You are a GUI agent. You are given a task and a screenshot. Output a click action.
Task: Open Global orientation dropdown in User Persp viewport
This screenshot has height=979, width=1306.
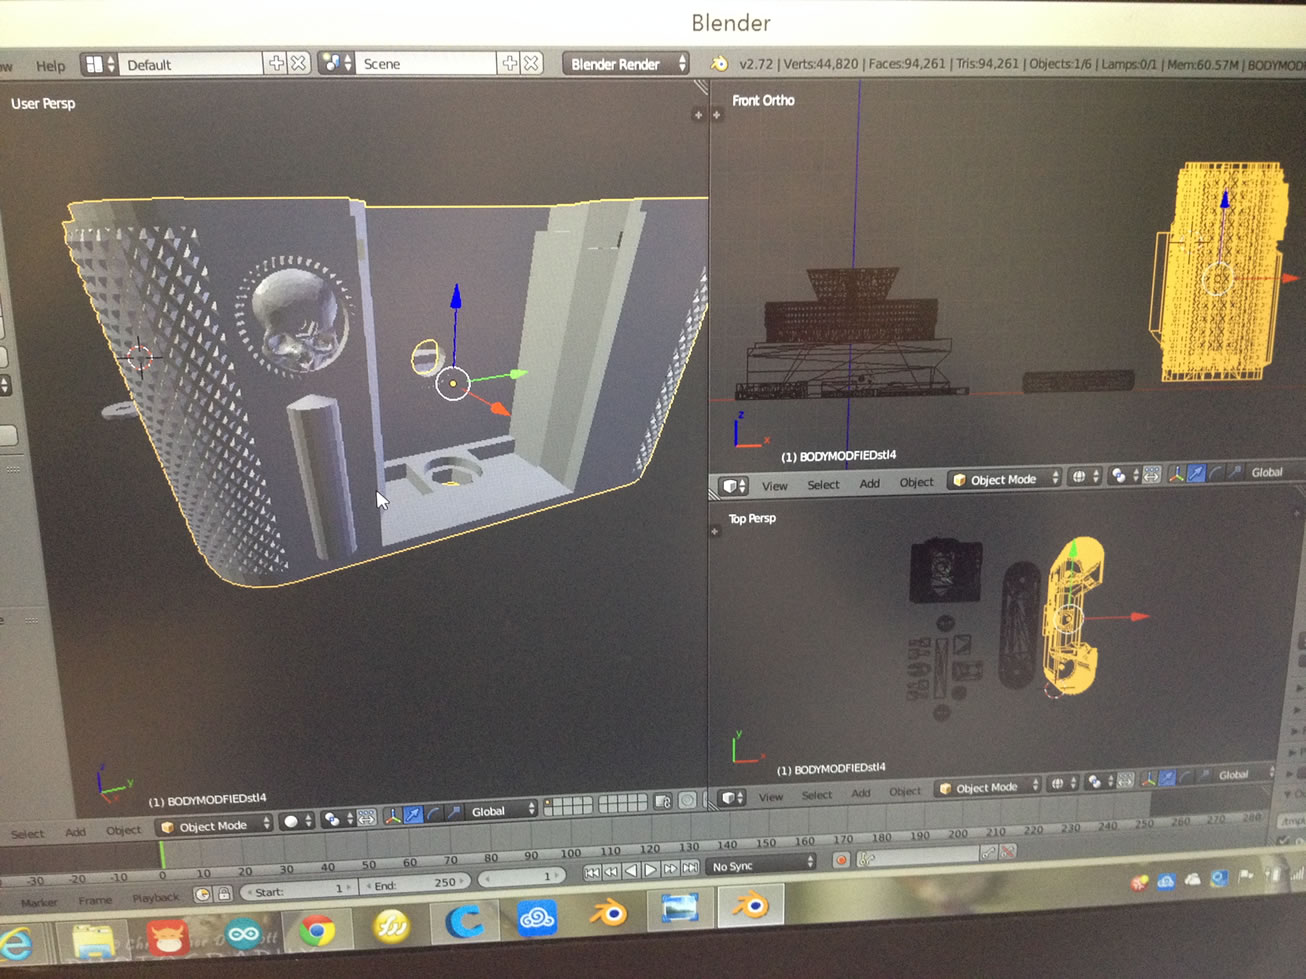pos(501,810)
